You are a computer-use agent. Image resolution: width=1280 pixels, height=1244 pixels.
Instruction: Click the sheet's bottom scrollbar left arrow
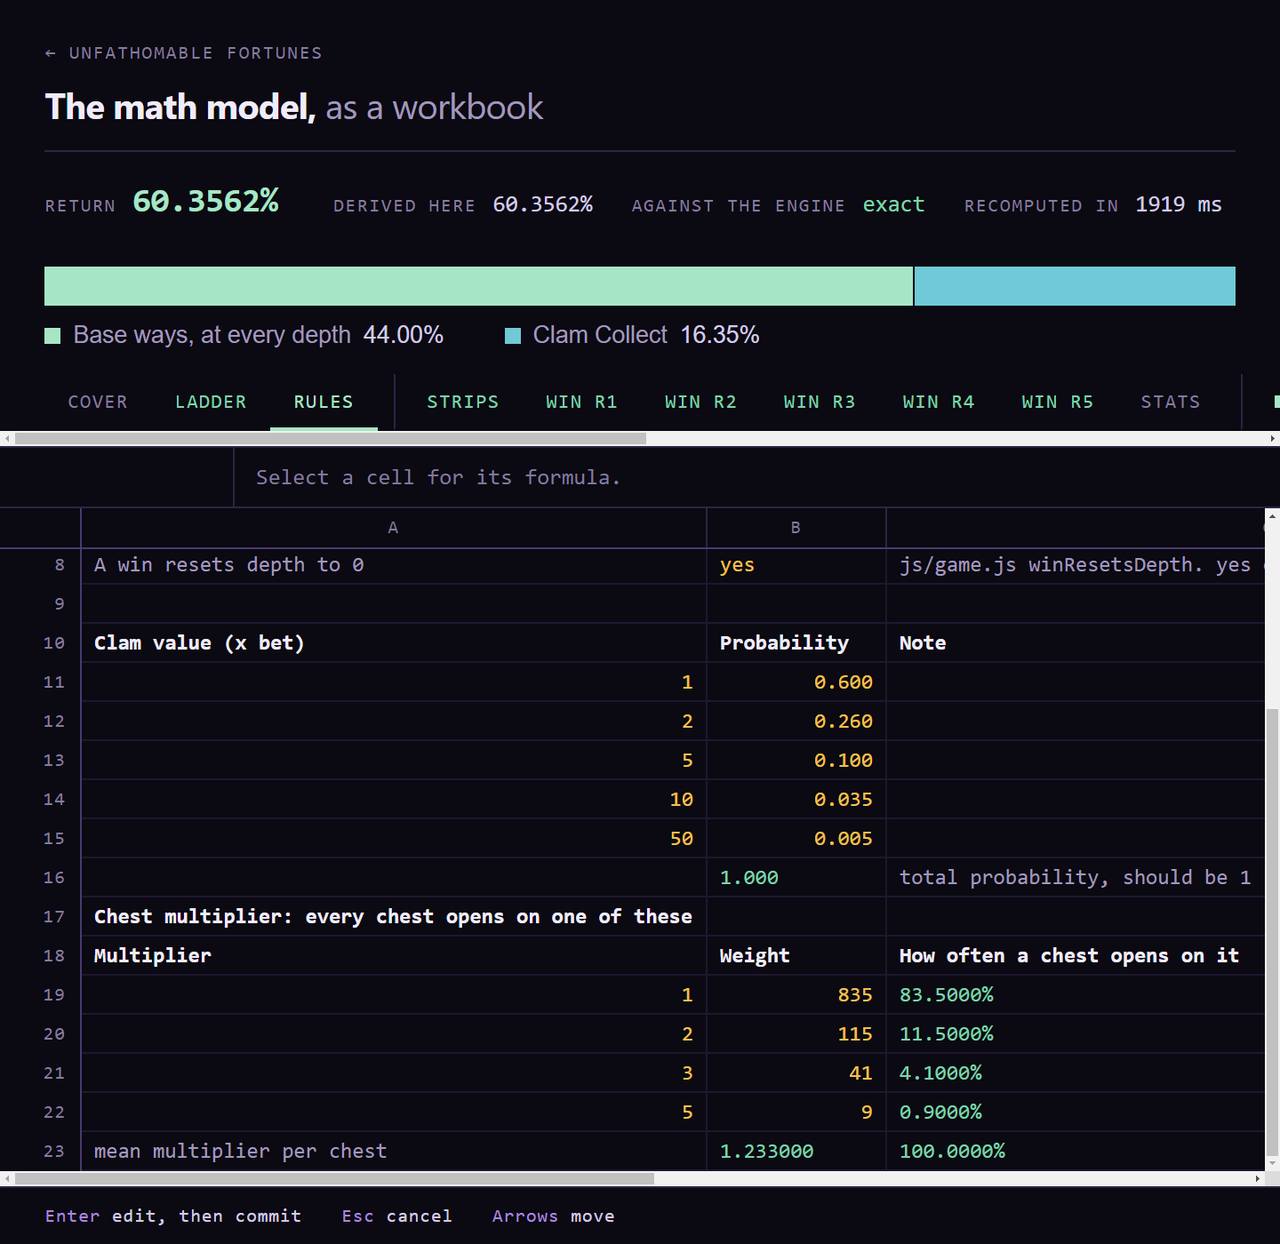[x=7, y=1178]
